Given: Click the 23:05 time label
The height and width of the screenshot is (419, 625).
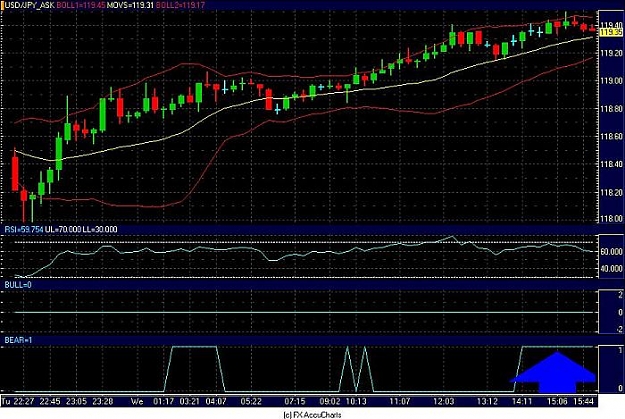Looking at the screenshot, I should (x=76, y=401).
